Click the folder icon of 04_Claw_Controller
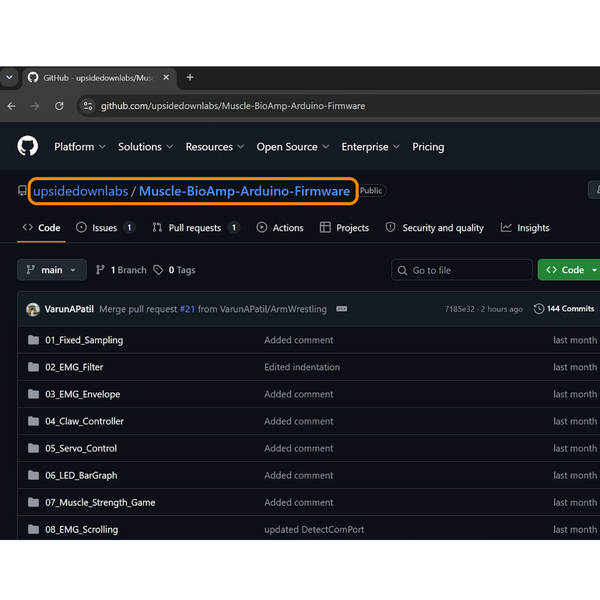The height and width of the screenshot is (600, 600). pos(33,421)
